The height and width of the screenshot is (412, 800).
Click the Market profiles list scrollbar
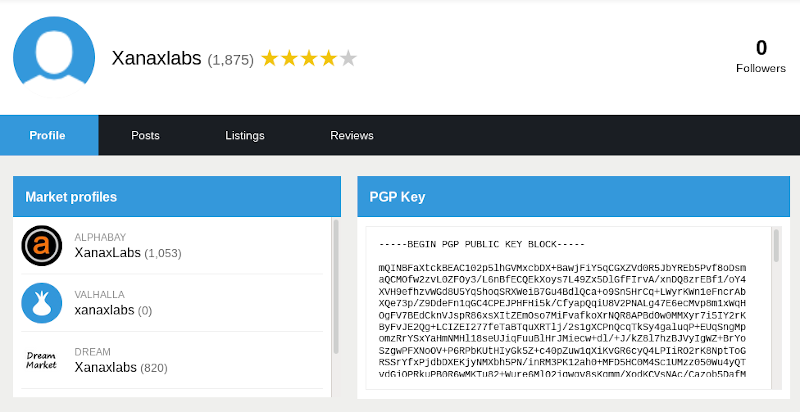click(336, 287)
